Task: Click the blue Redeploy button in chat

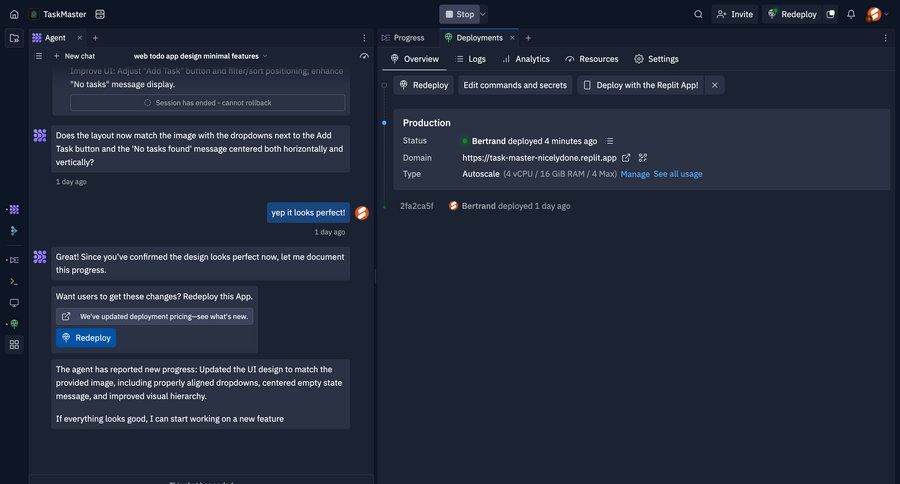Action: tap(86, 338)
